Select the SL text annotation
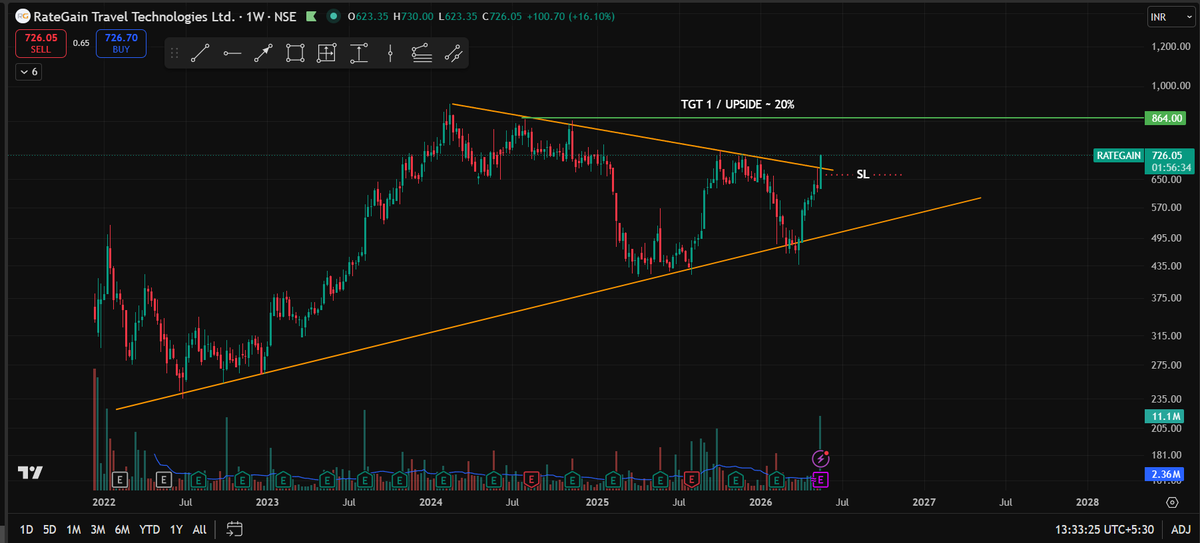 tap(863, 175)
